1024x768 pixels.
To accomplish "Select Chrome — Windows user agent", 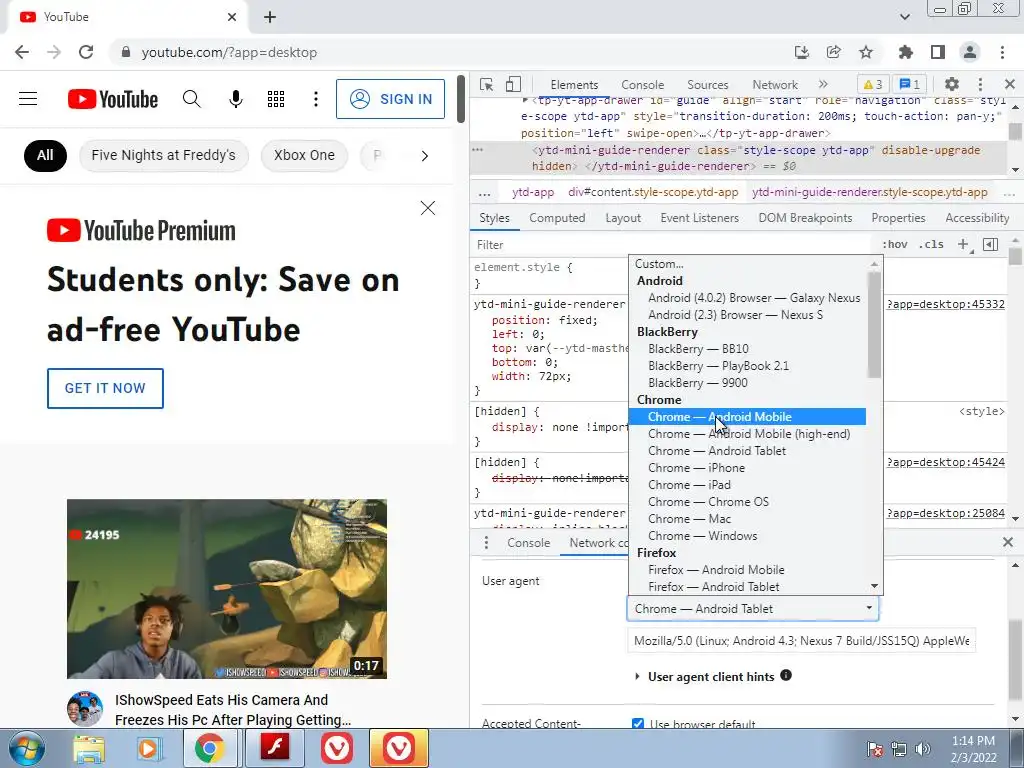I will point(747,536).
